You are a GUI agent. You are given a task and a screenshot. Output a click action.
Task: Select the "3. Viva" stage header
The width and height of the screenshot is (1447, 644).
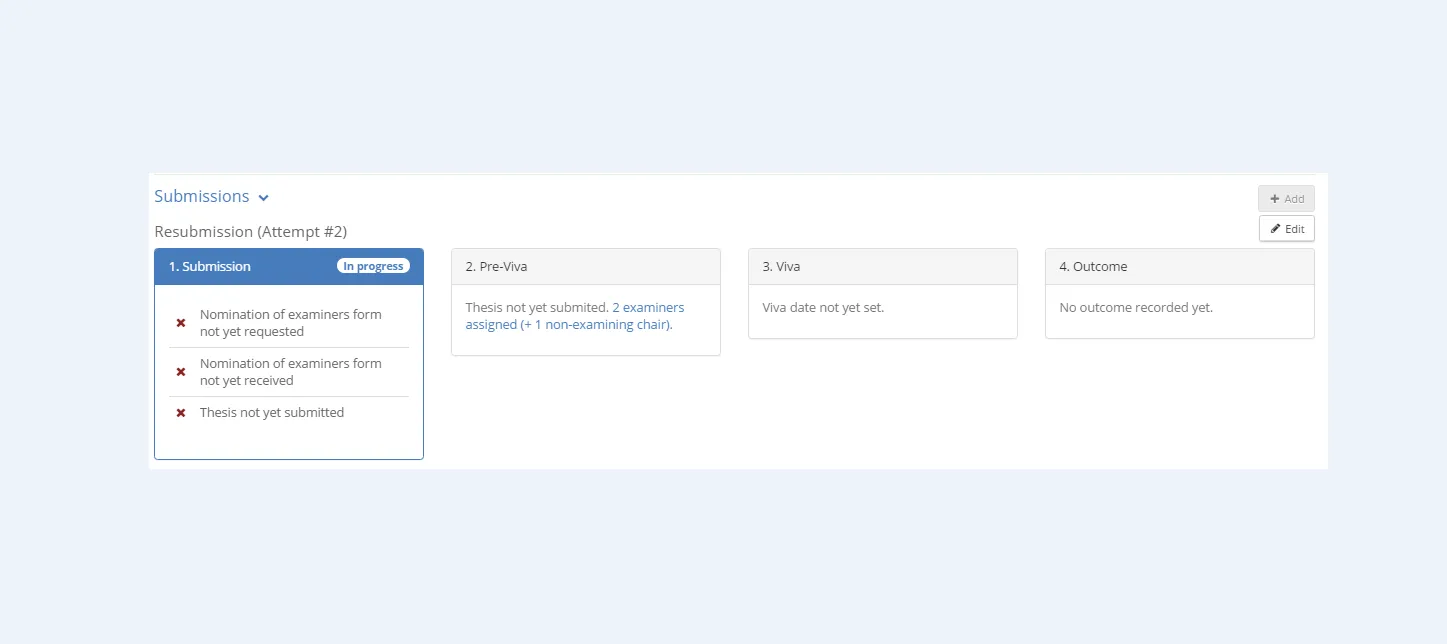pos(783,266)
